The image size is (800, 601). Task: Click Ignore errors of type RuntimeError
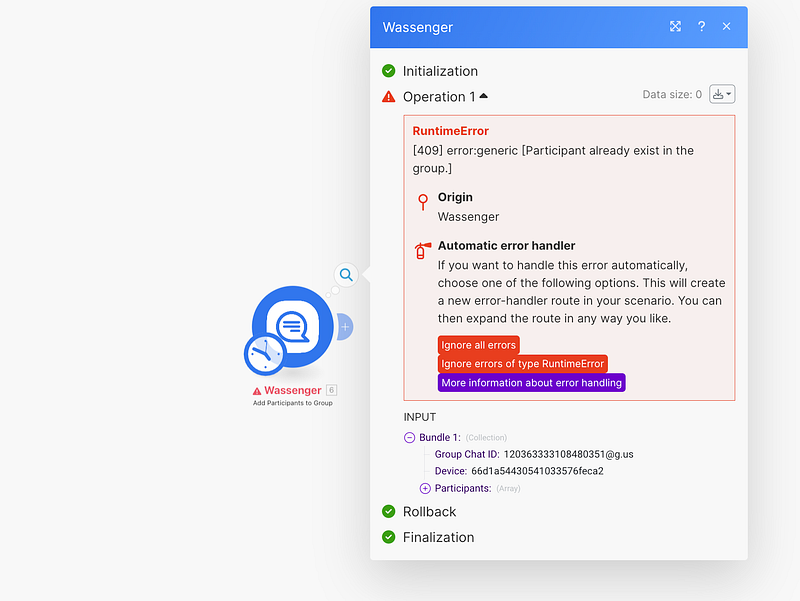[522, 364]
